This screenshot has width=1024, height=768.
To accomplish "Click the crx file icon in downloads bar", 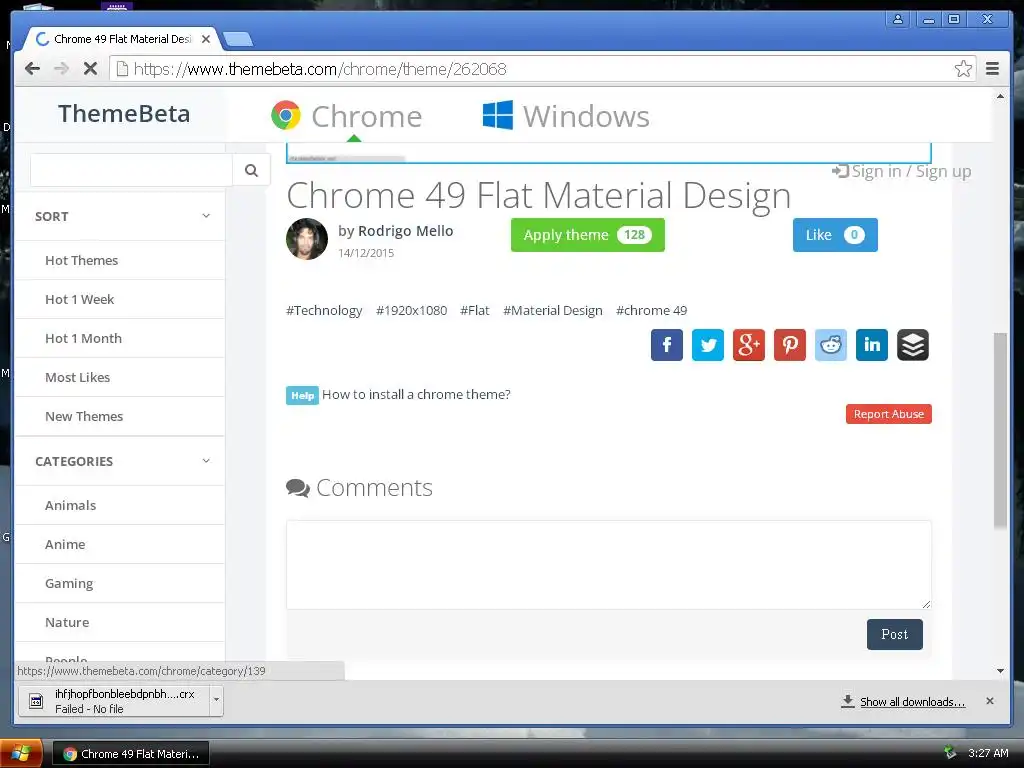I will pyautogui.click(x=37, y=701).
